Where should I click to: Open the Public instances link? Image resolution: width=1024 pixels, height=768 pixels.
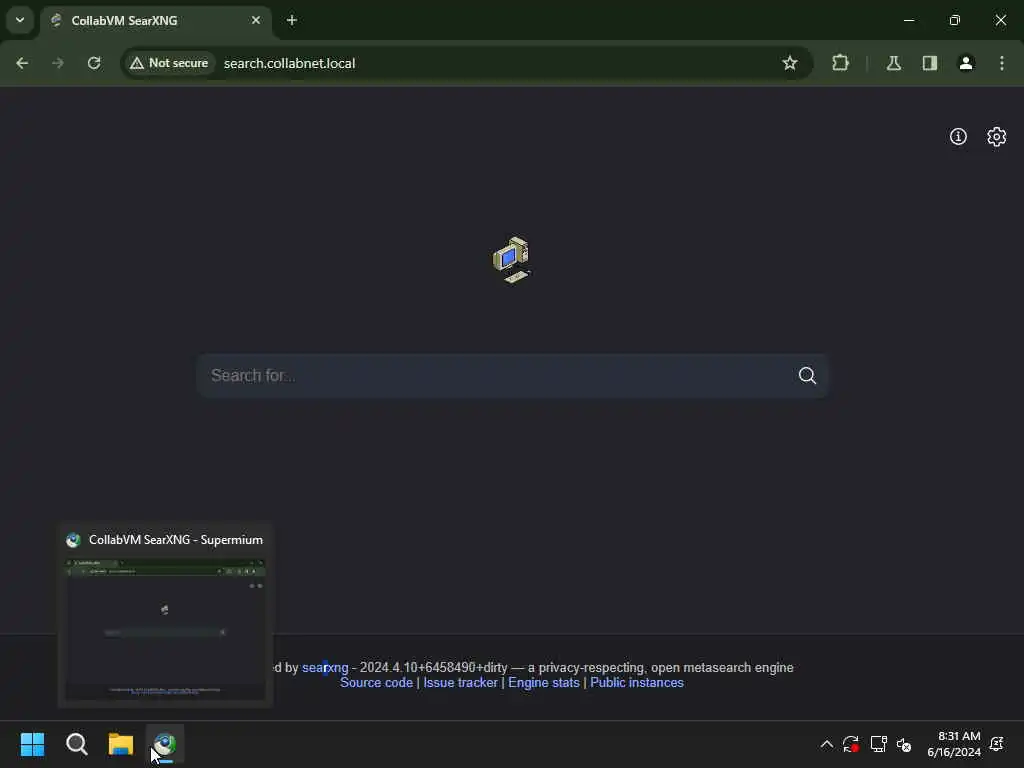point(637,682)
